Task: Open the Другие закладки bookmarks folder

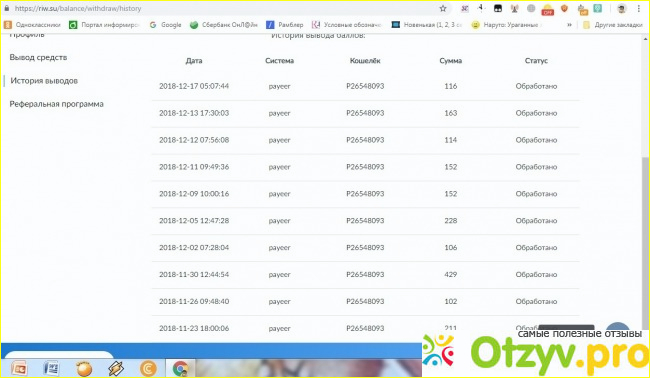Action: (613, 25)
